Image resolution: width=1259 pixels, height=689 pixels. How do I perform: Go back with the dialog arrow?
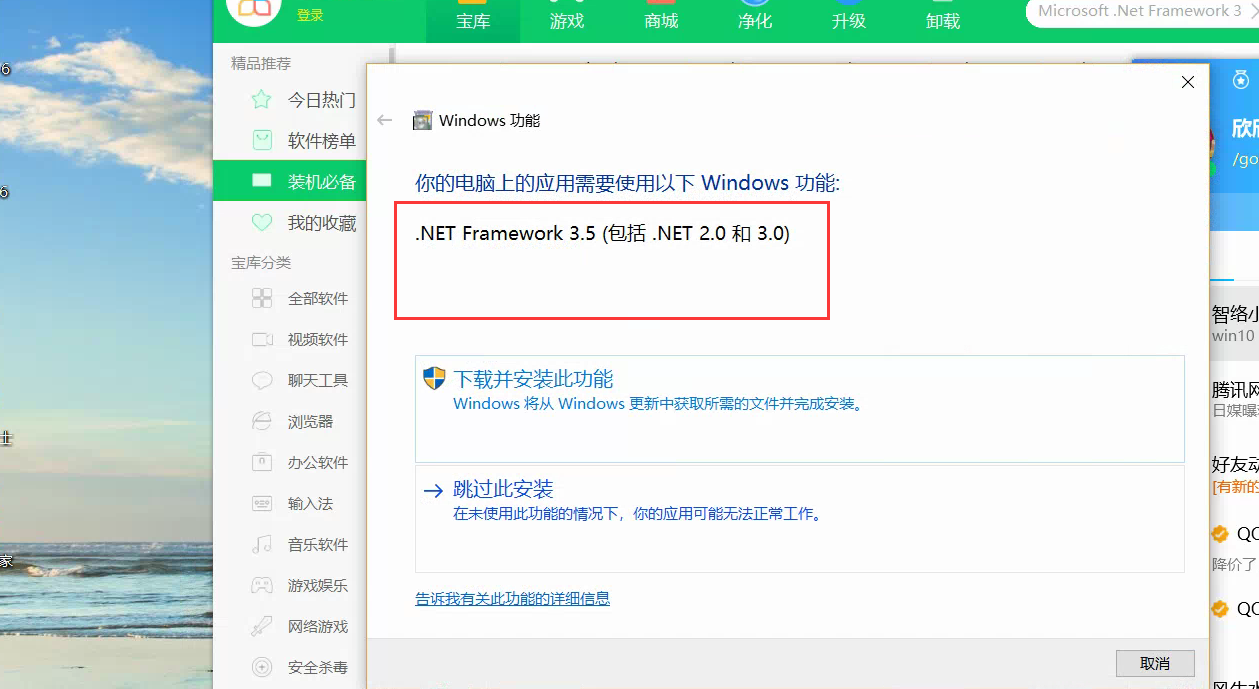point(385,120)
